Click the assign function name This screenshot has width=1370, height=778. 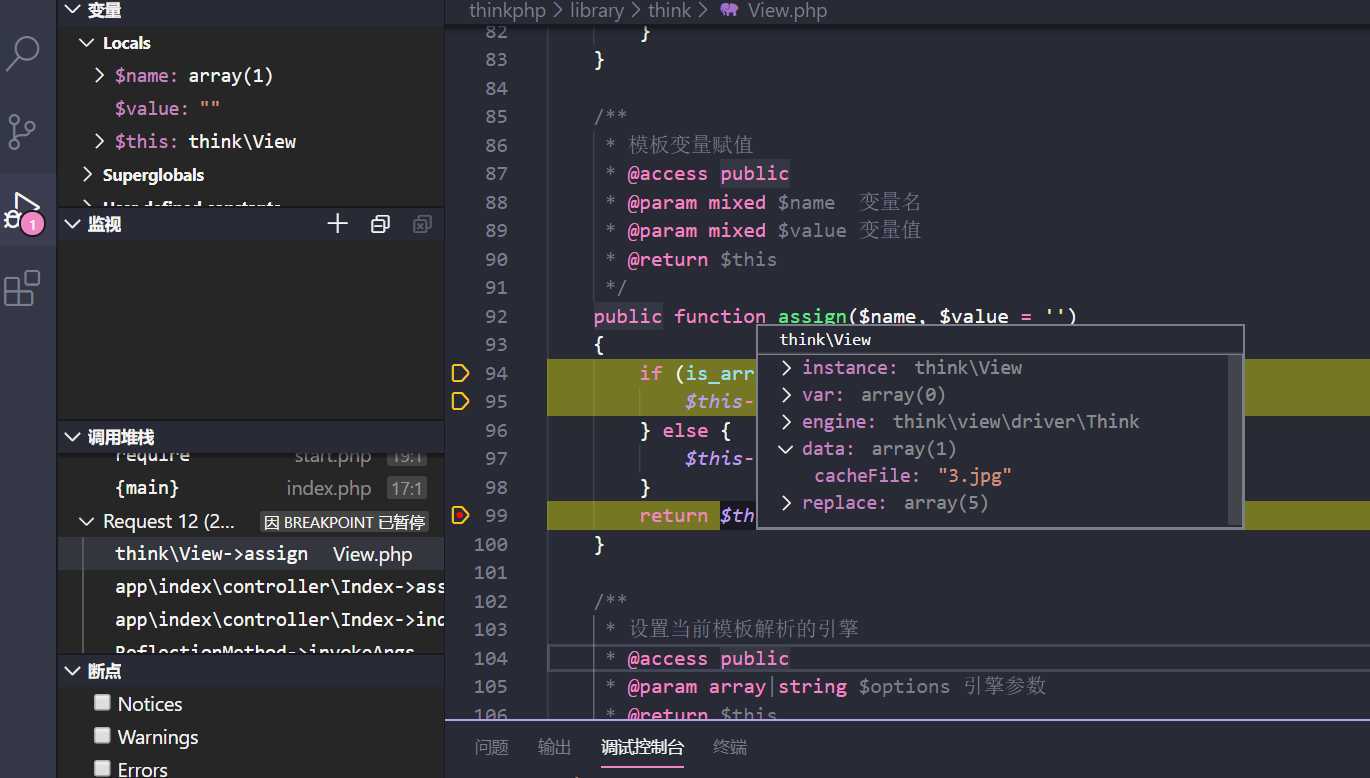point(812,316)
